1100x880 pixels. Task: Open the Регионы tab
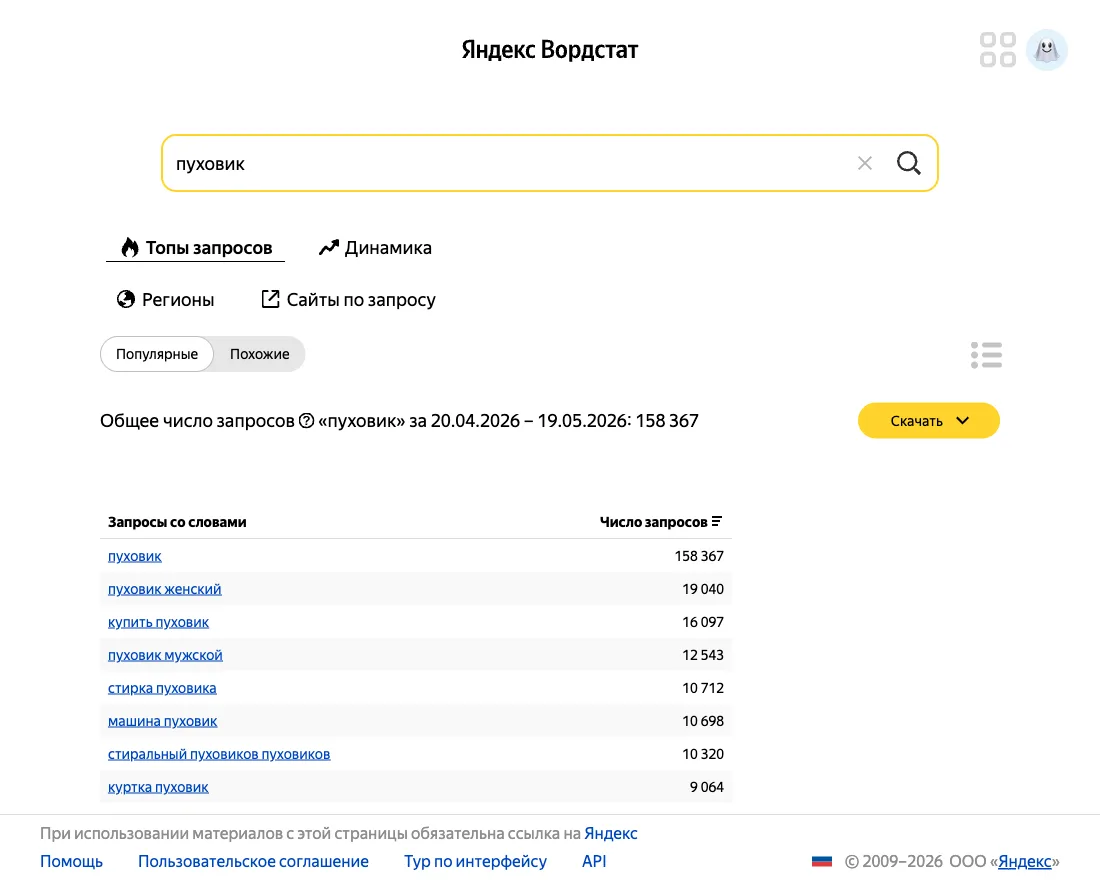coord(165,300)
